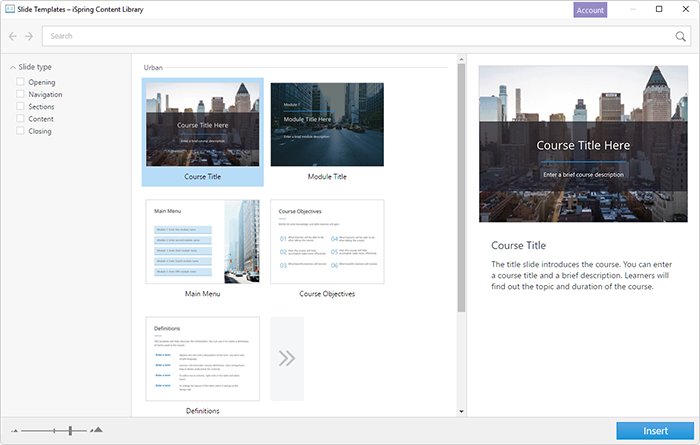Check the Navigation slide type filter
700x445 pixels.
[x=20, y=94]
